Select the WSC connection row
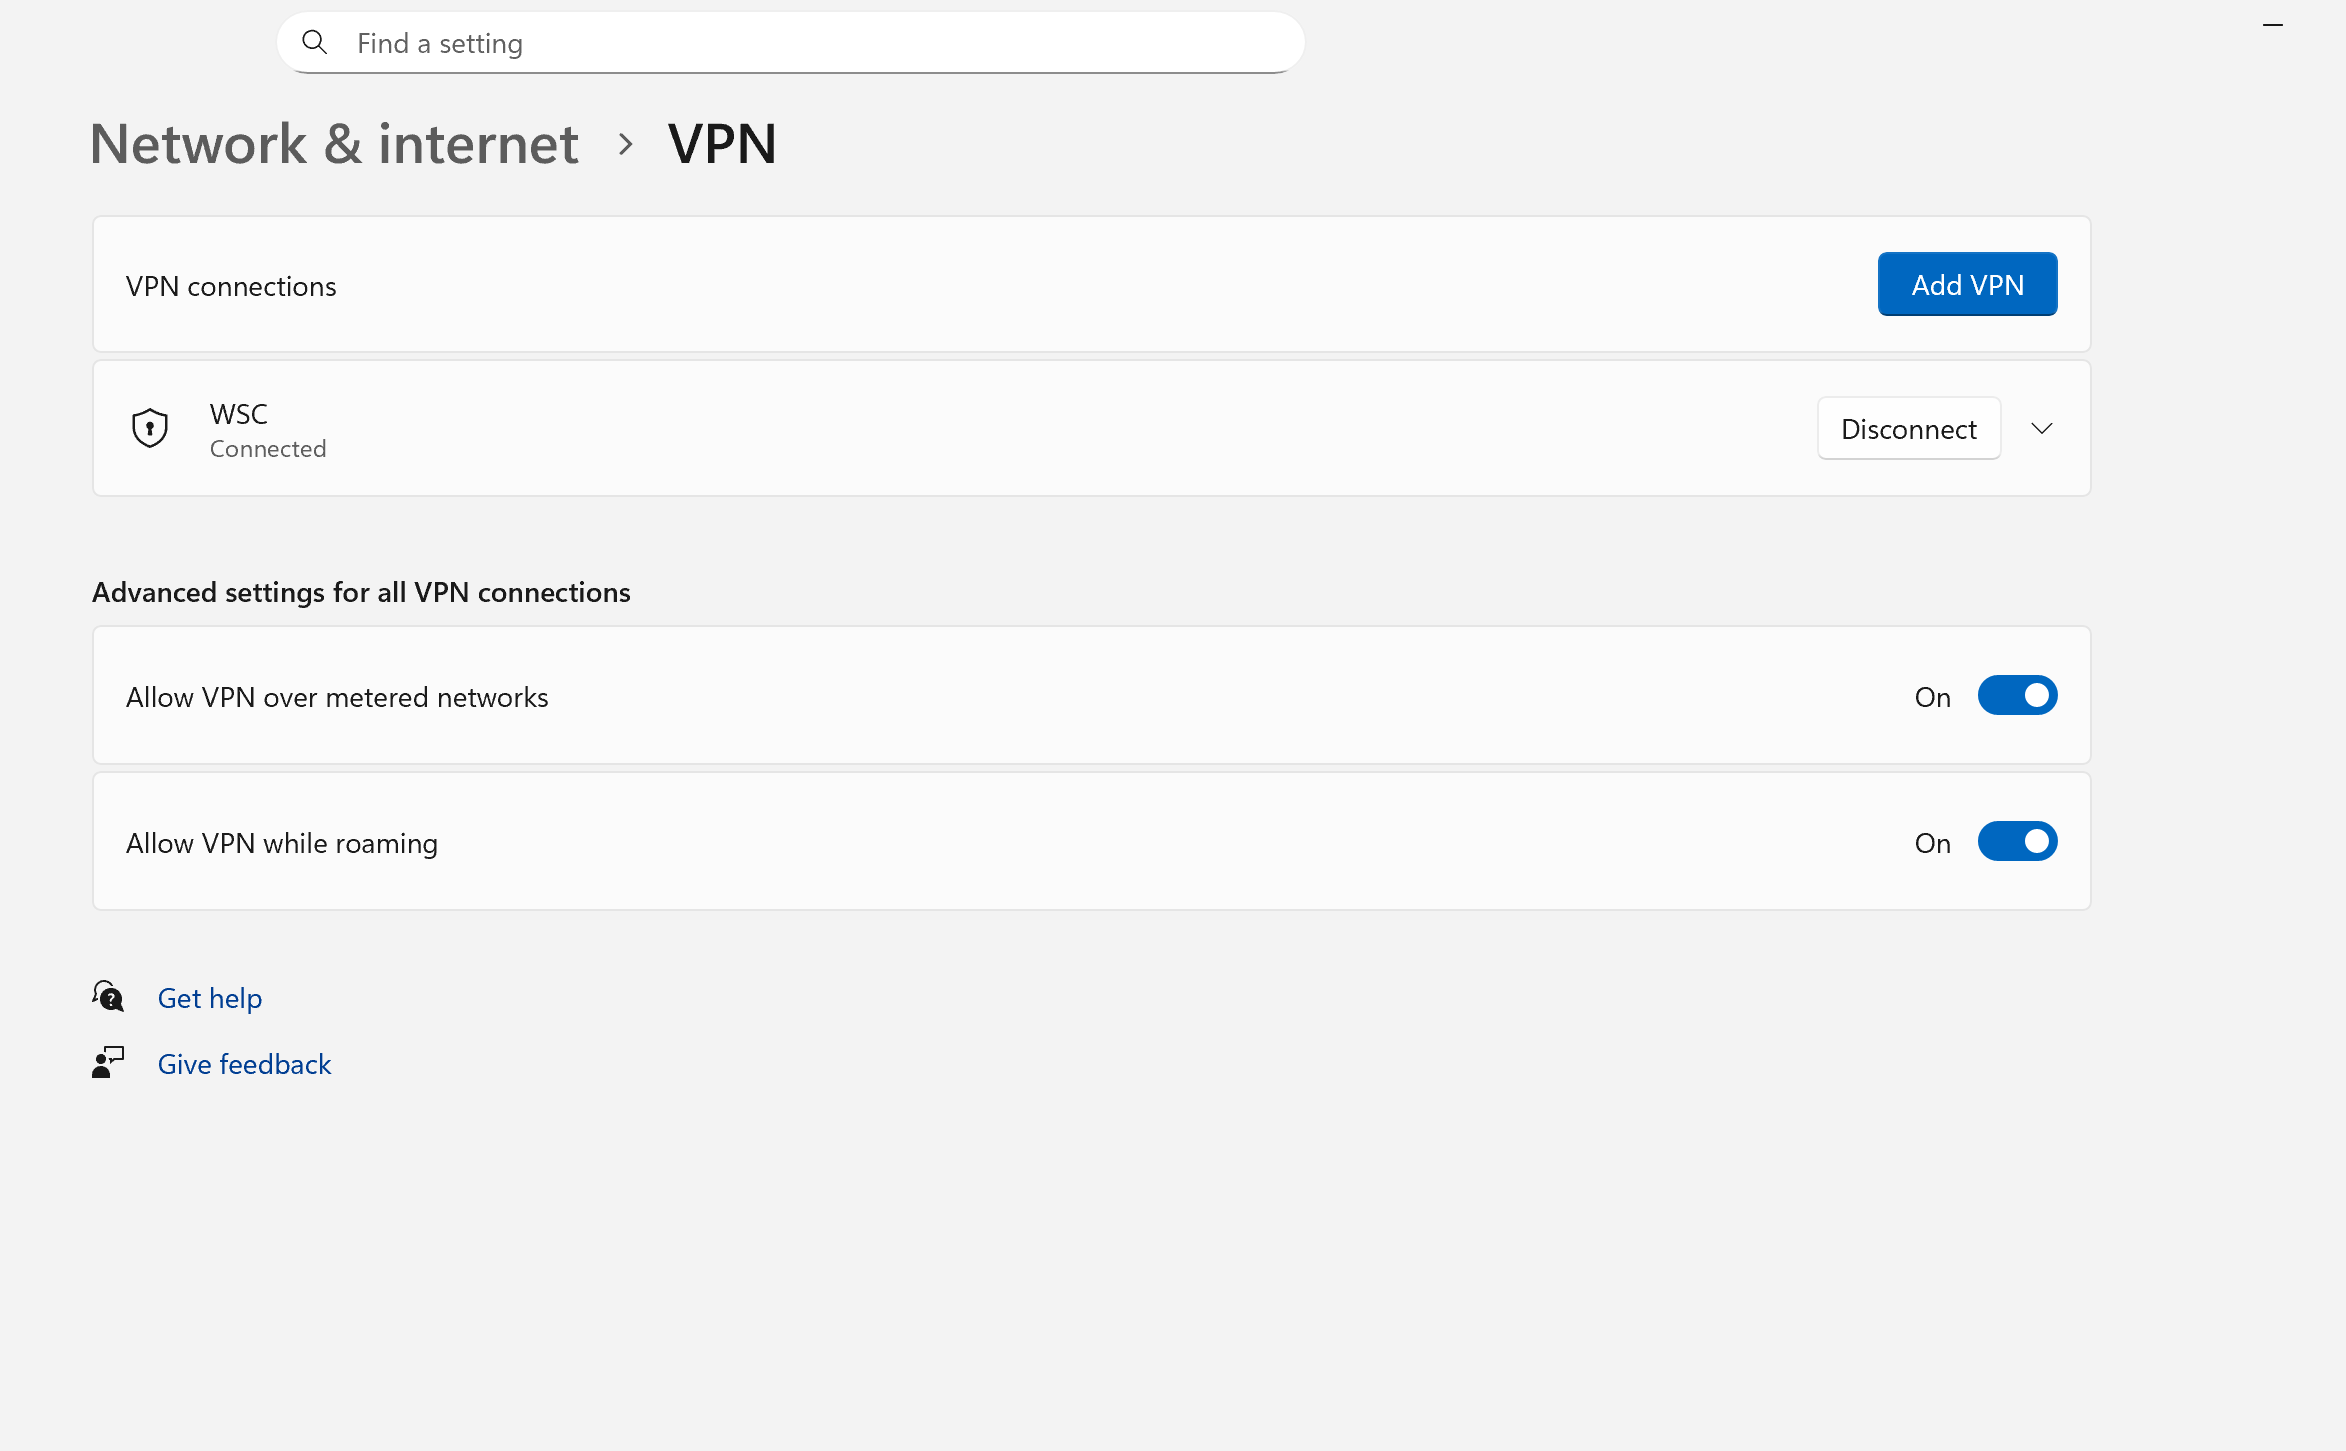Image resolution: width=2346 pixels, height=1451 pixels. [1091, 428]
